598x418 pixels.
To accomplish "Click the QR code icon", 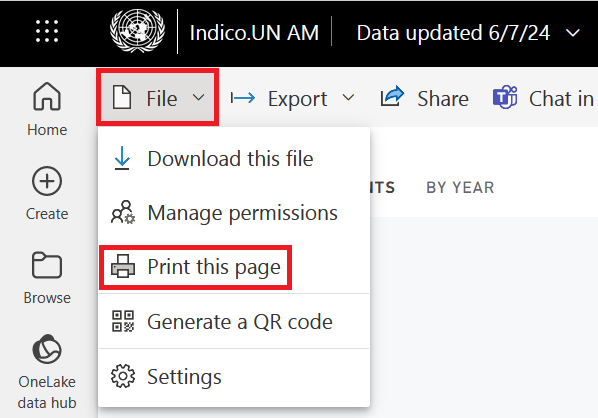I will (x=123, y=321).
